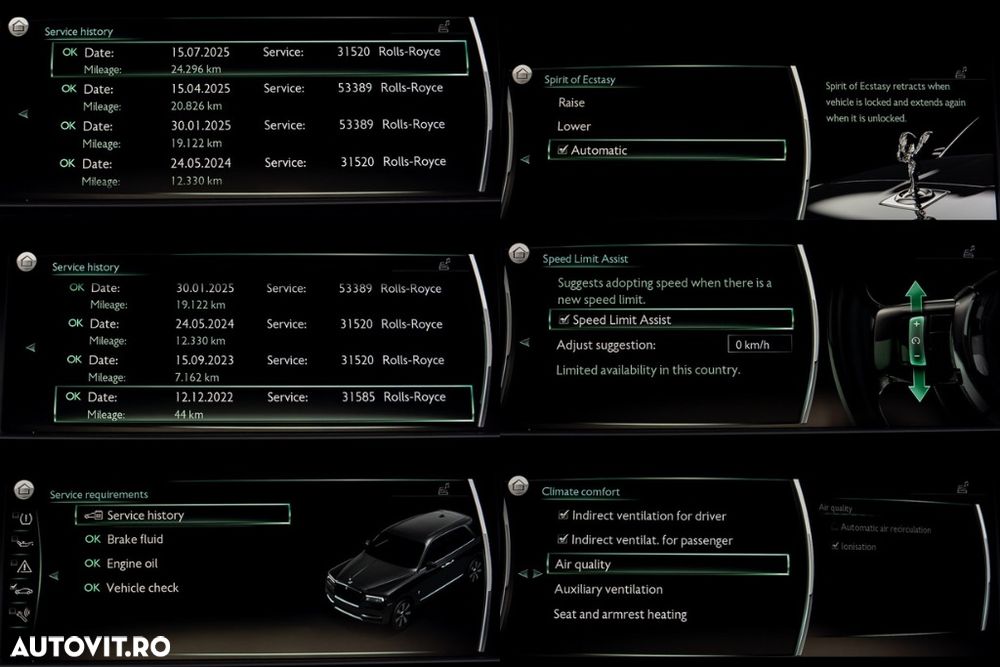Select the 12.12.2022 service record
Screen dimensions: 1000x667
[263, 404]
